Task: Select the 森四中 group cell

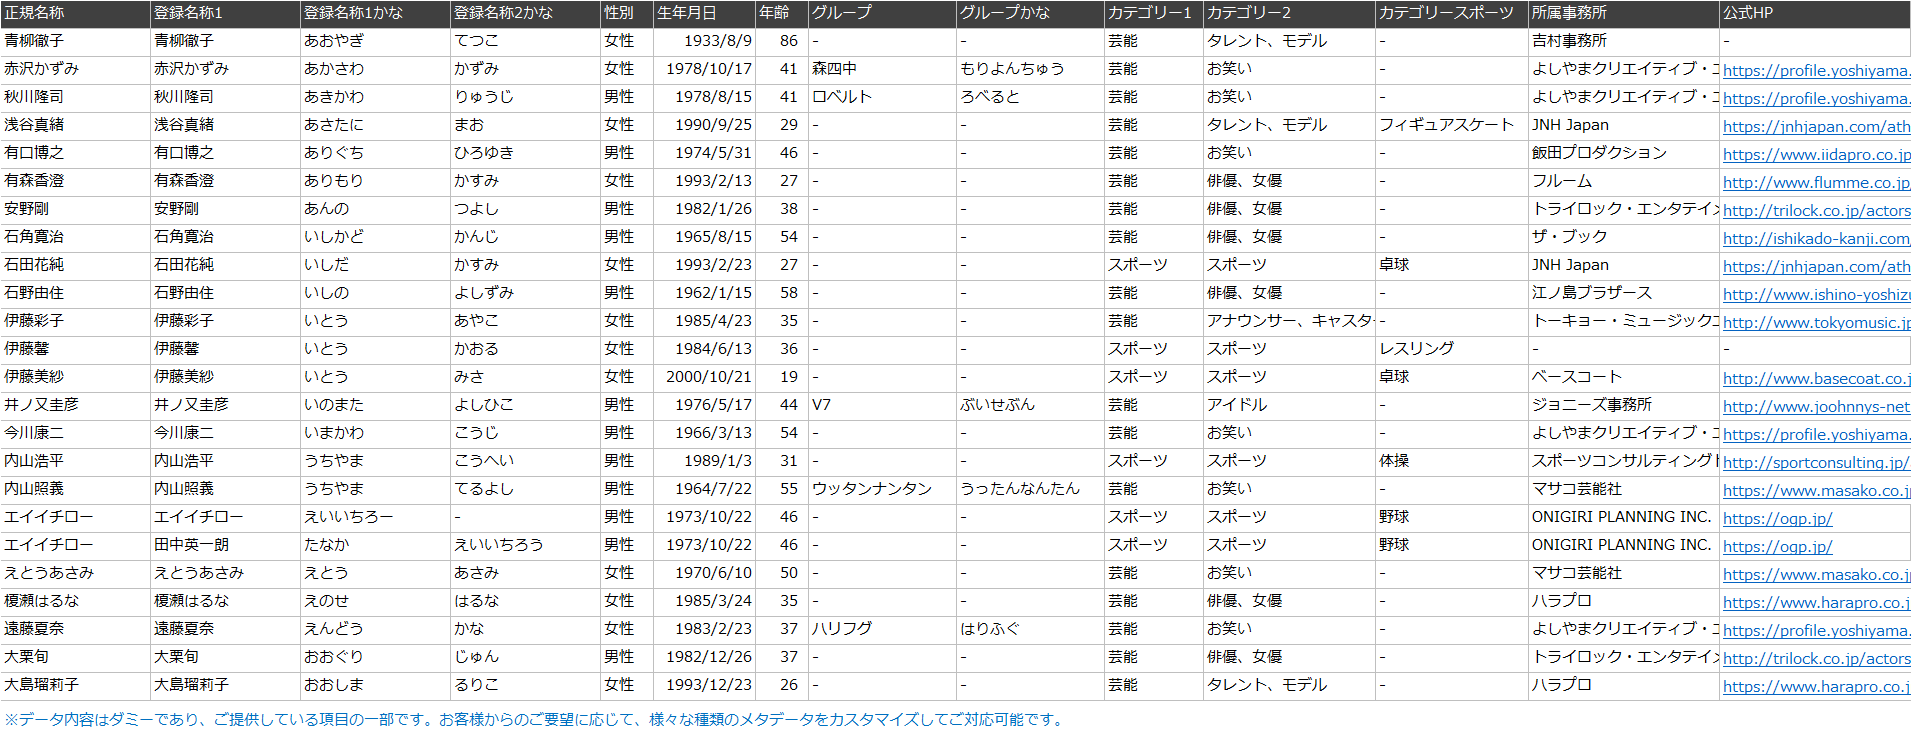Action: 834,69
